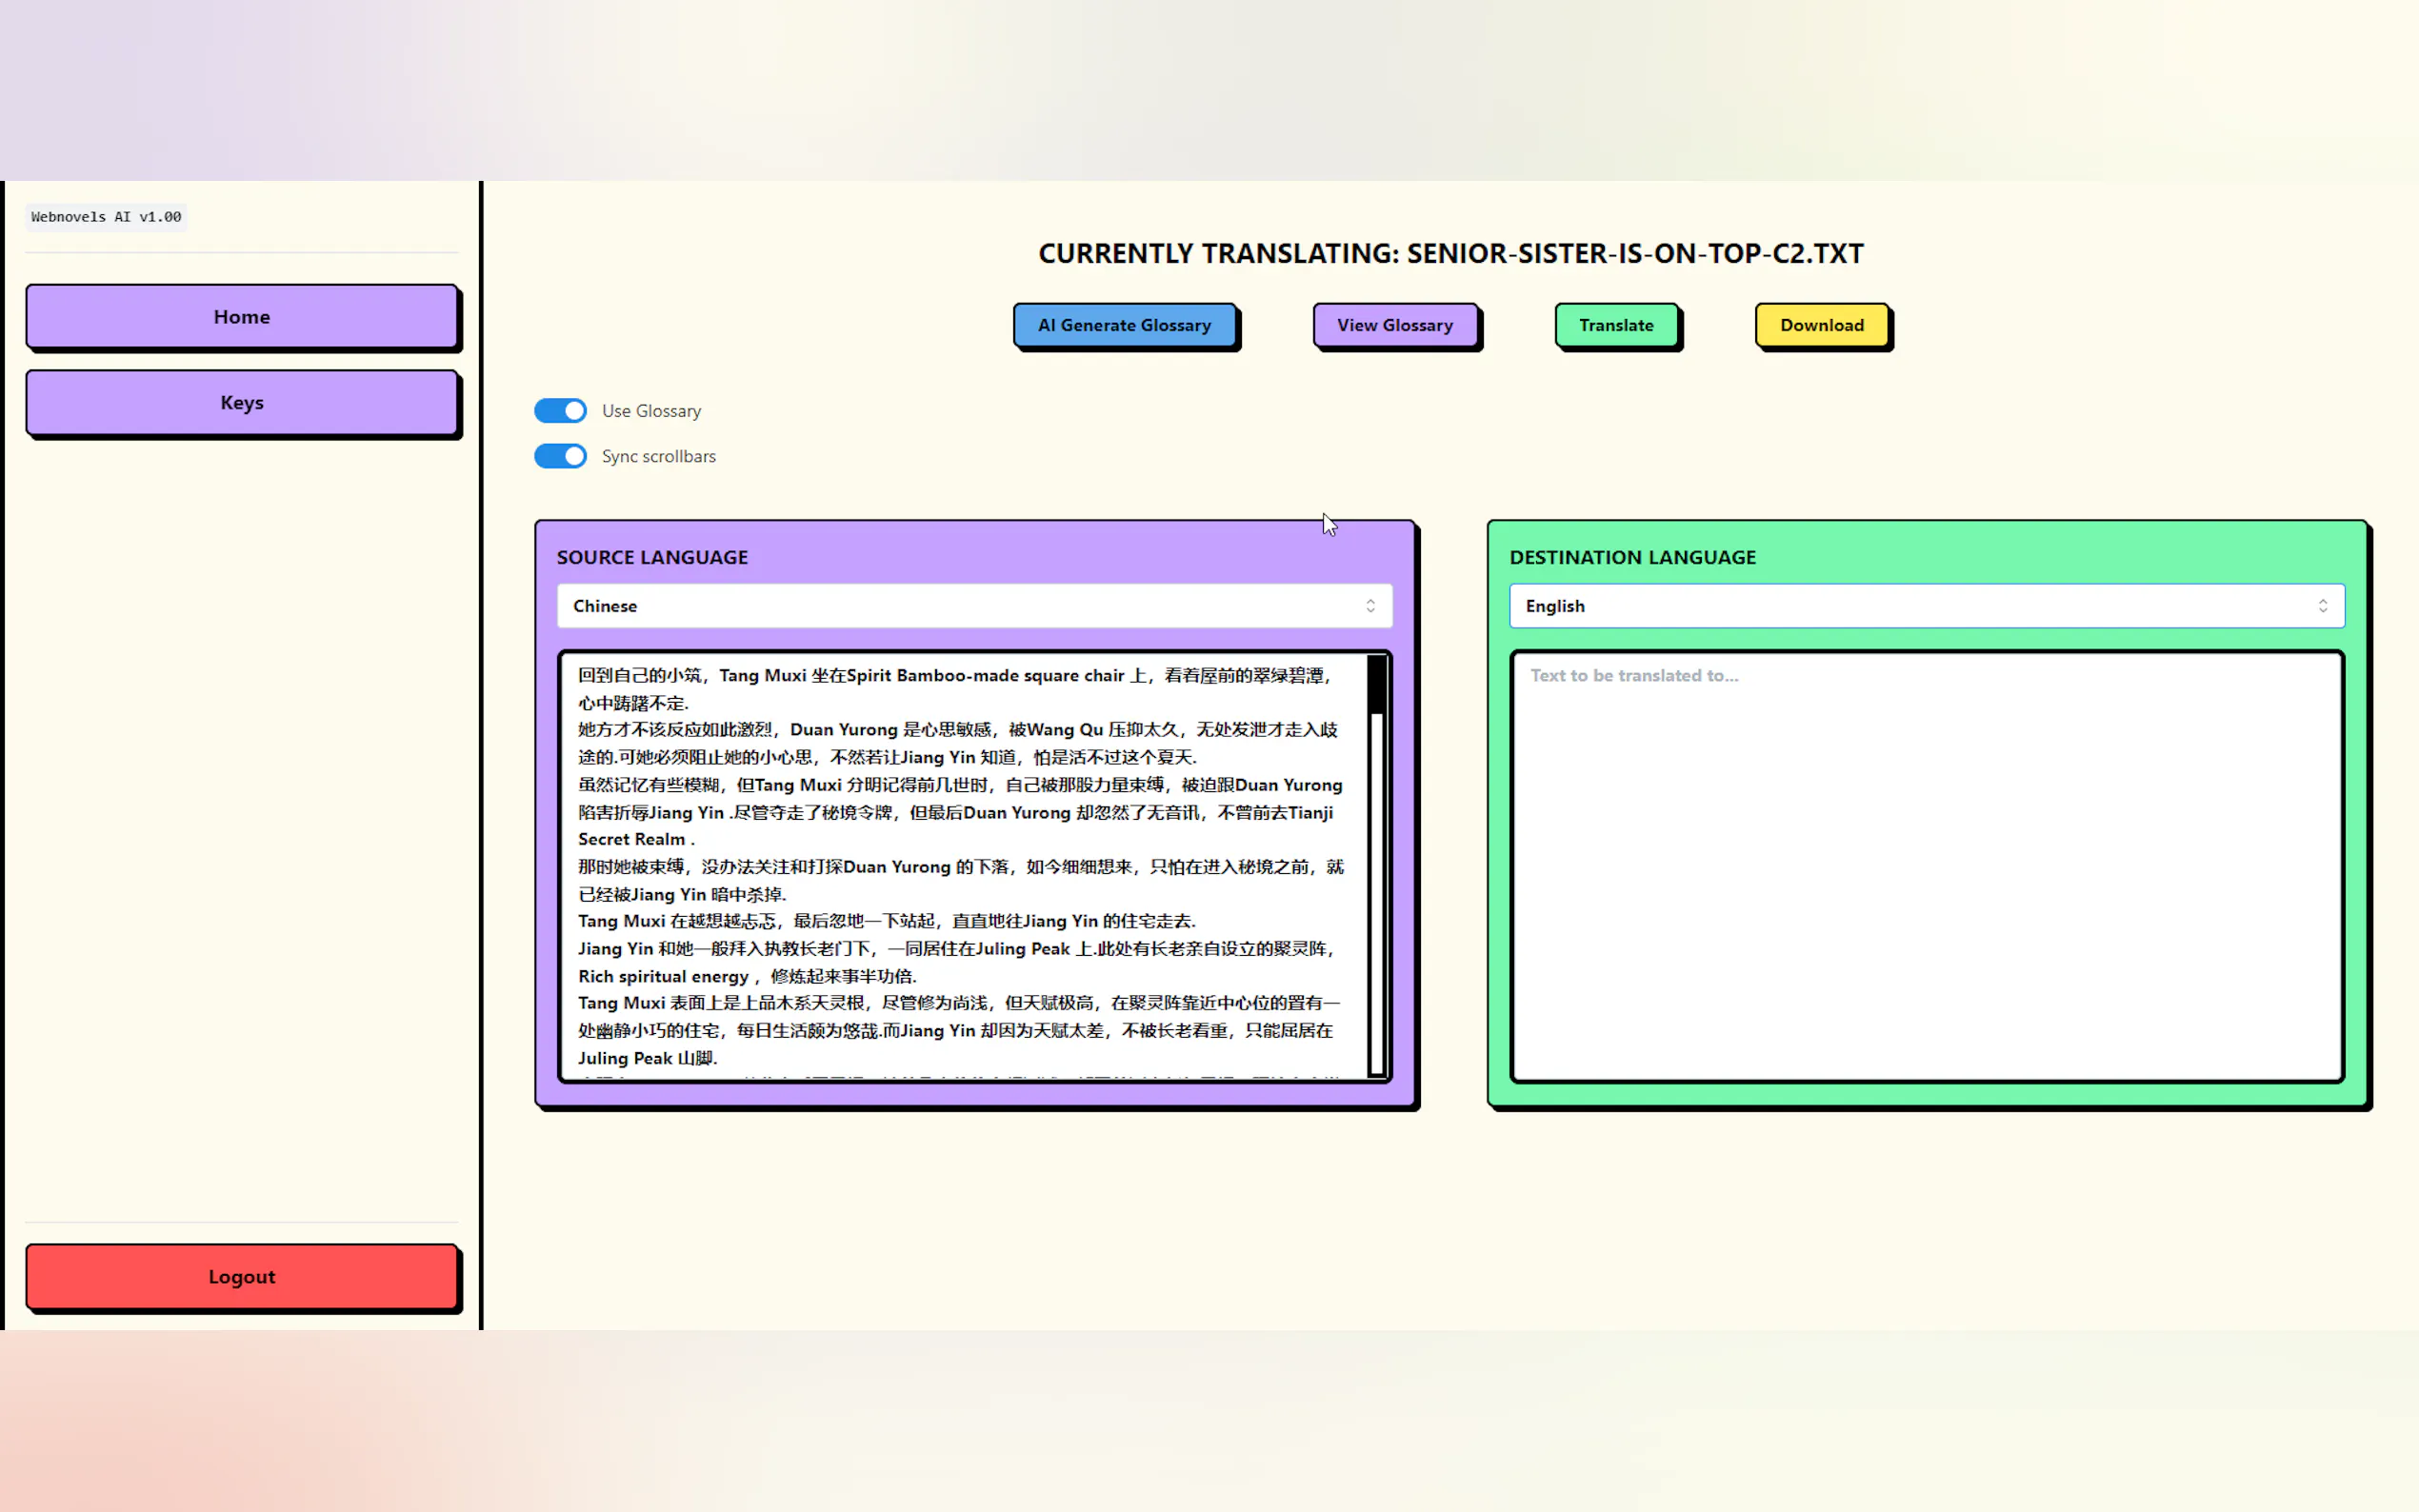This screenshot has width=2419, height=1512.
Task: Disable the Use Glossary toggle
Action: click(x=560, y=411)
